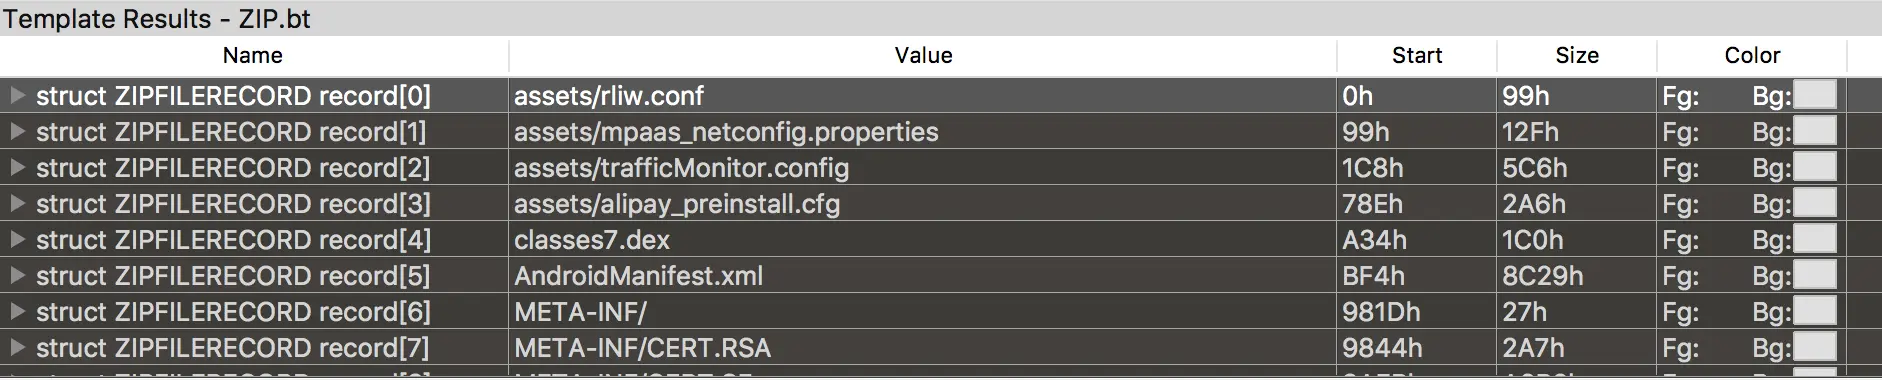Sort by the Name column header

254,56
